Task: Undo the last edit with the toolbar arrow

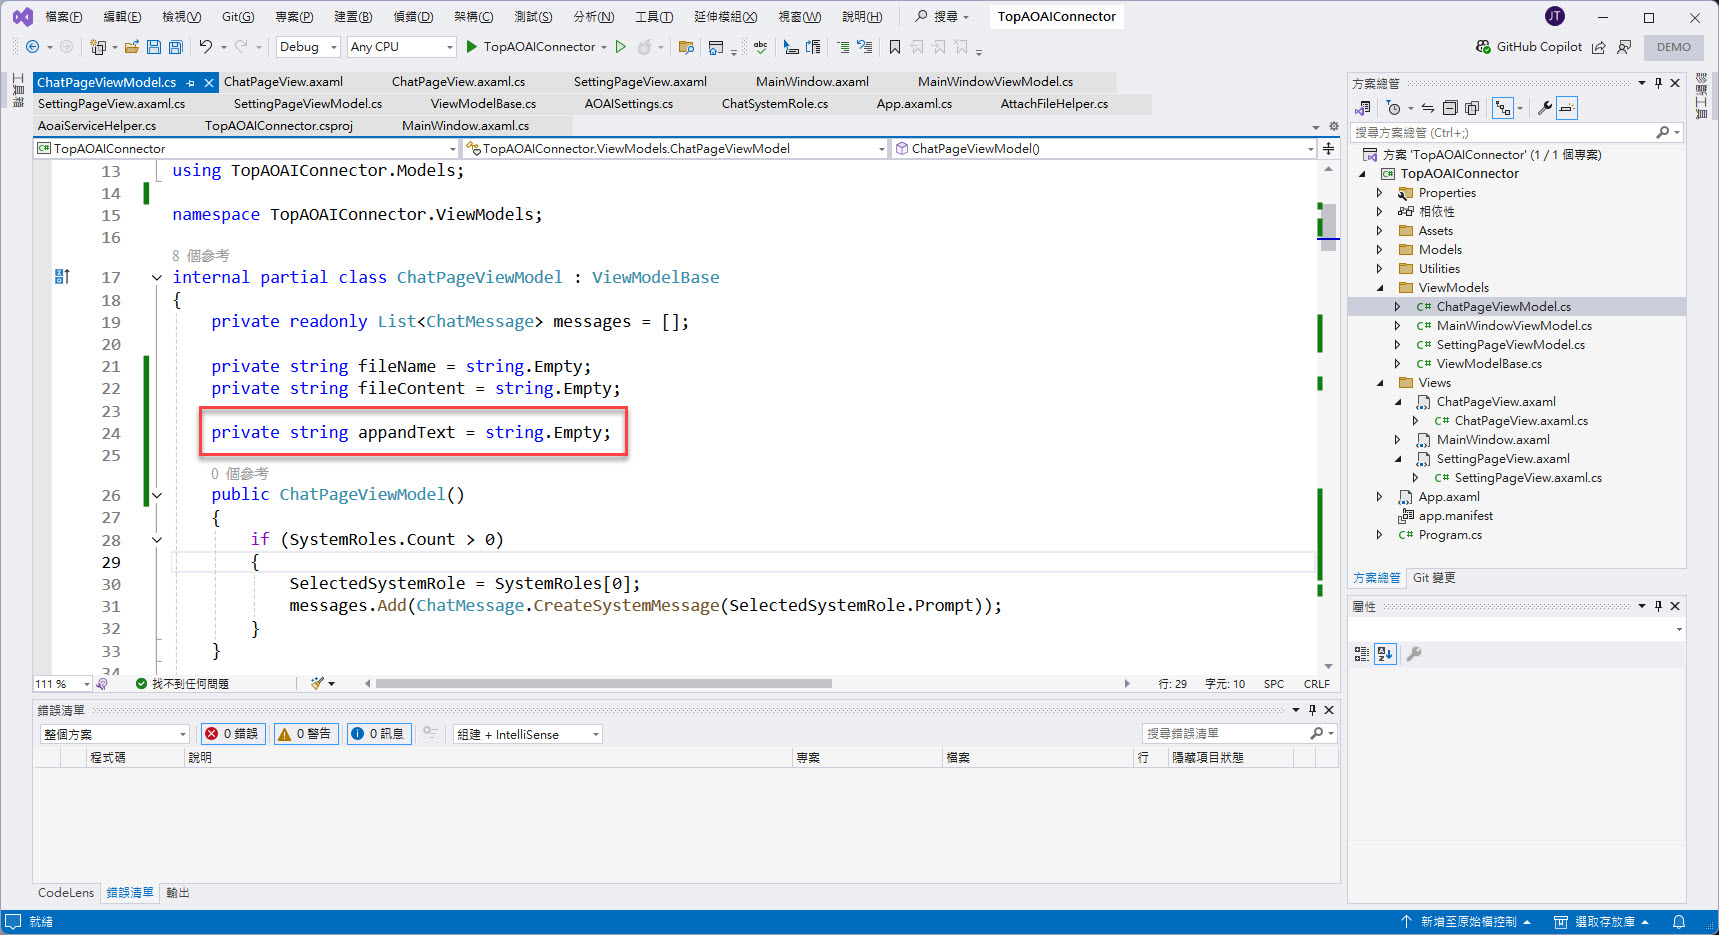Action: pyautogui.click(x=206, y=47)
